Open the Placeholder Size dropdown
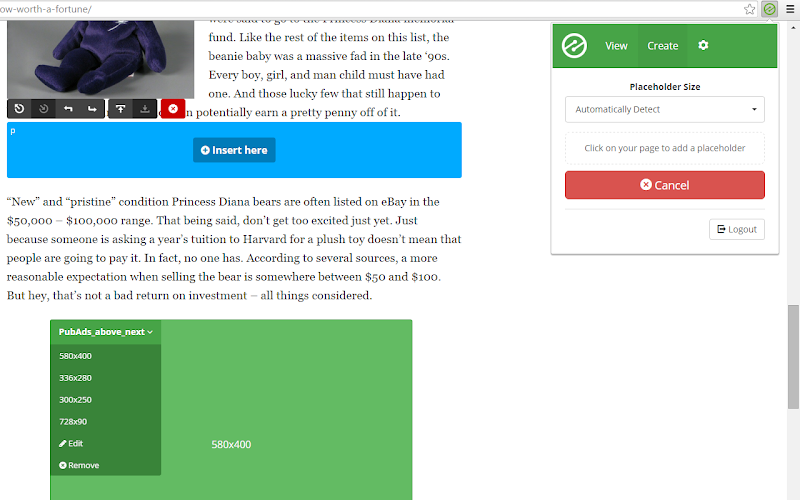The width and height of the screenshot is (800, 500). (665, 109)
